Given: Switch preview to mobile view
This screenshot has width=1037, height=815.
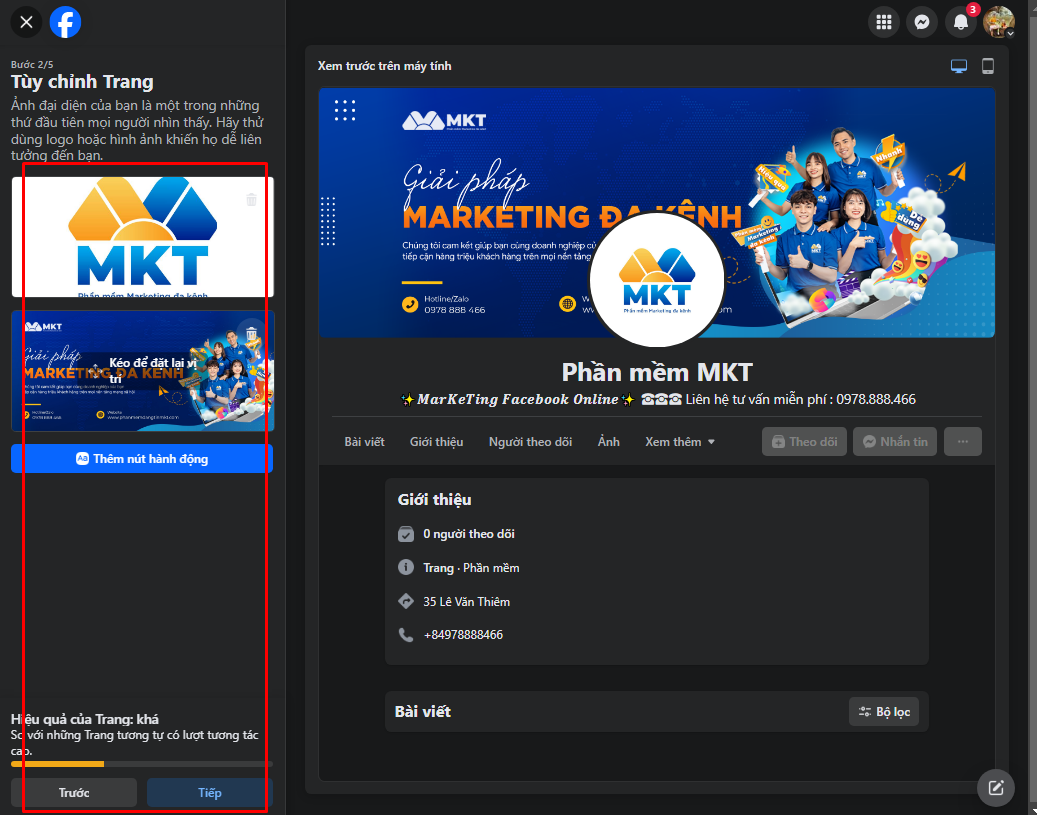Looking at the screenshot, I should 988,66.
